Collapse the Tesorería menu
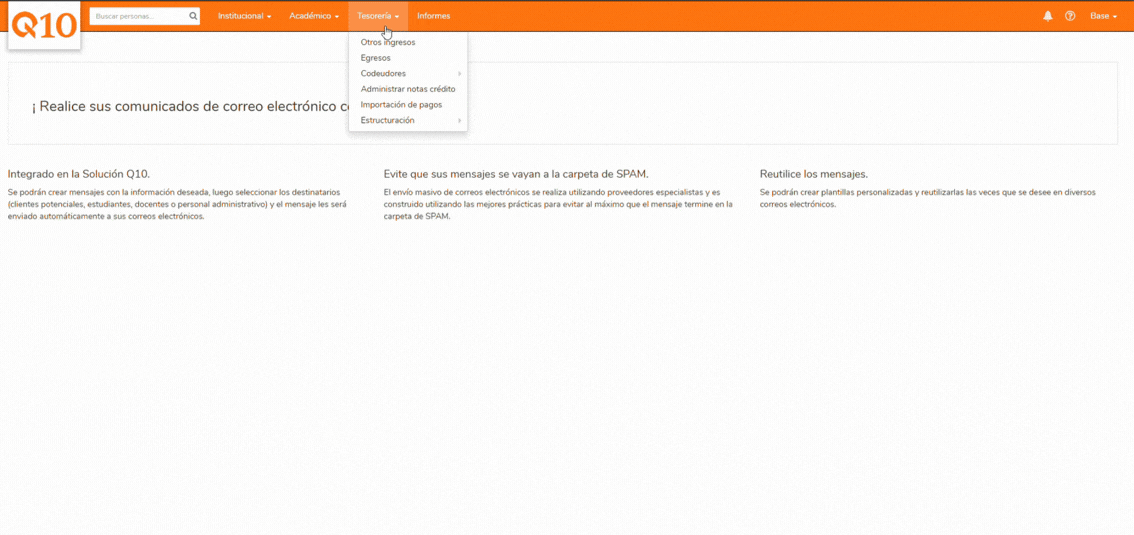The height and width of the screenshot is (535, 1134). coord(378,16)
